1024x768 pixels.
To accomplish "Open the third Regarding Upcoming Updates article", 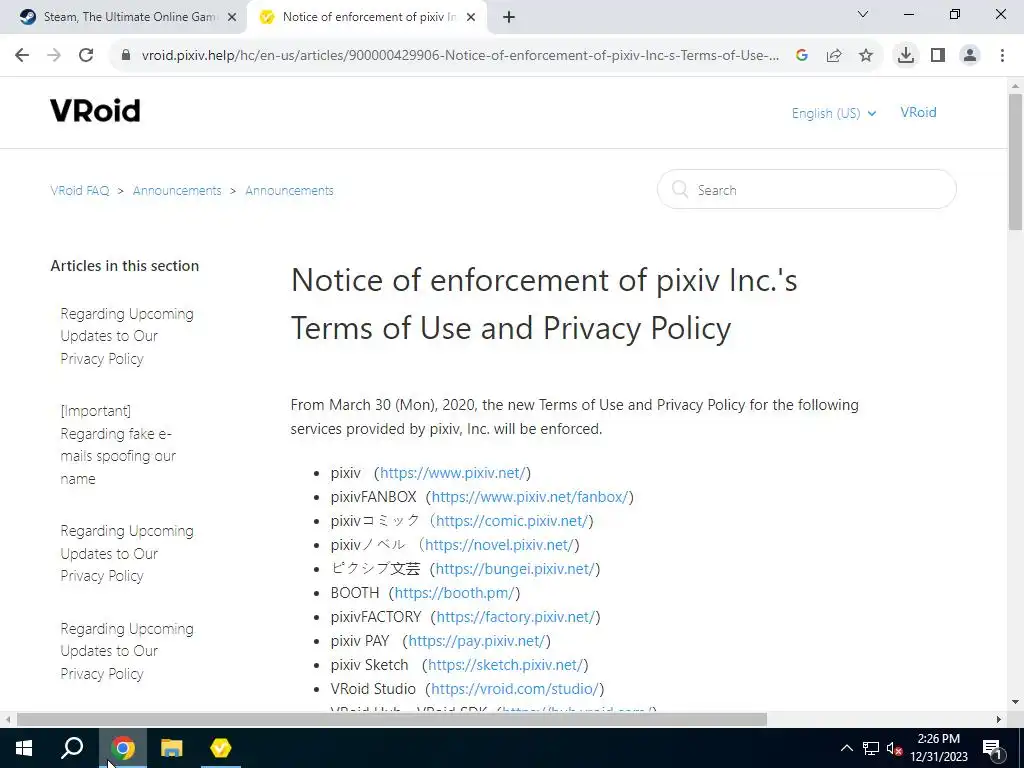I will [127, 651].
